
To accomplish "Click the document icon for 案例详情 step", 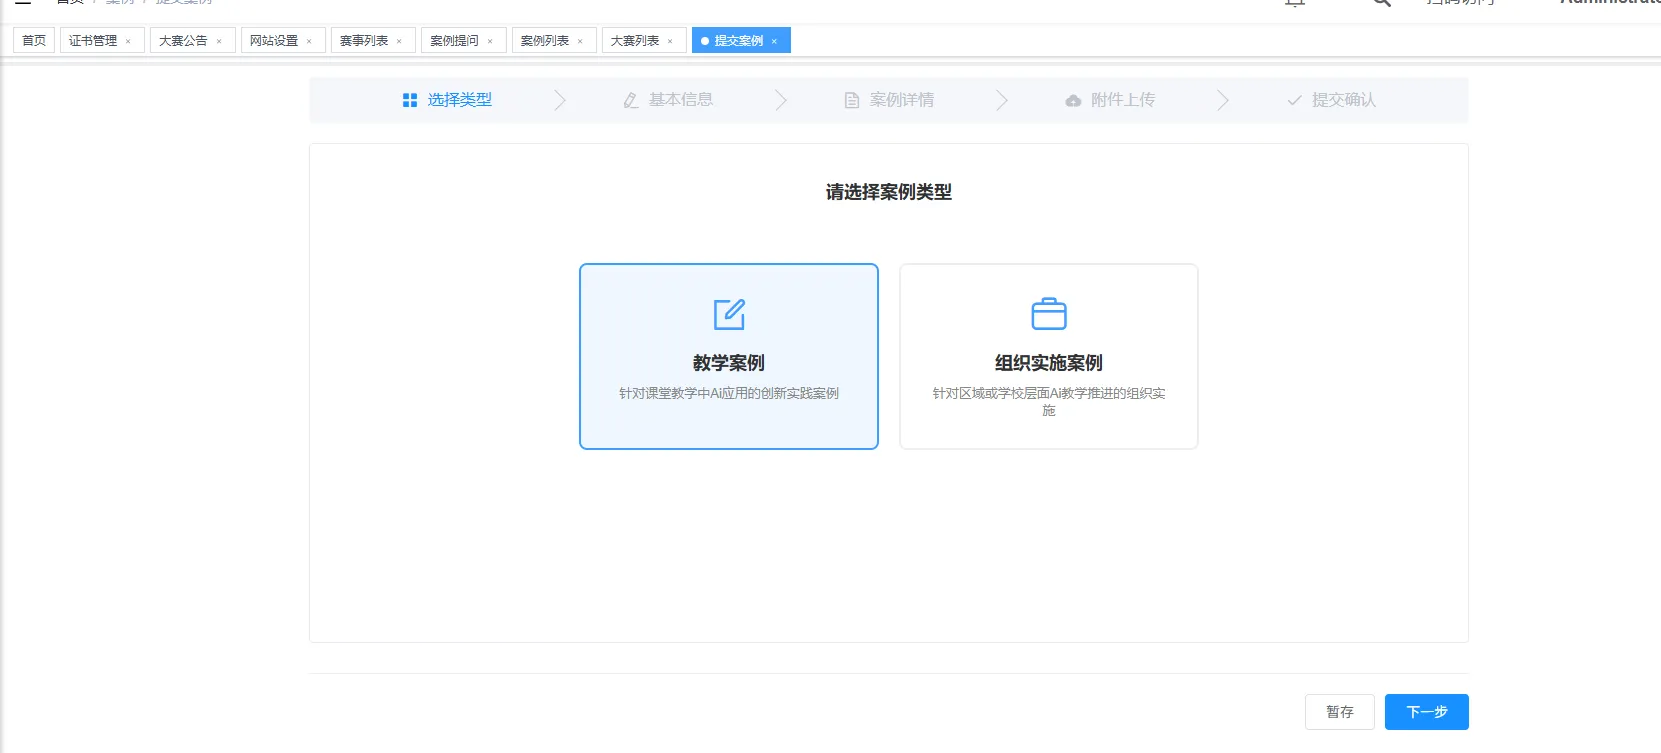I will (x=852, y=100).
